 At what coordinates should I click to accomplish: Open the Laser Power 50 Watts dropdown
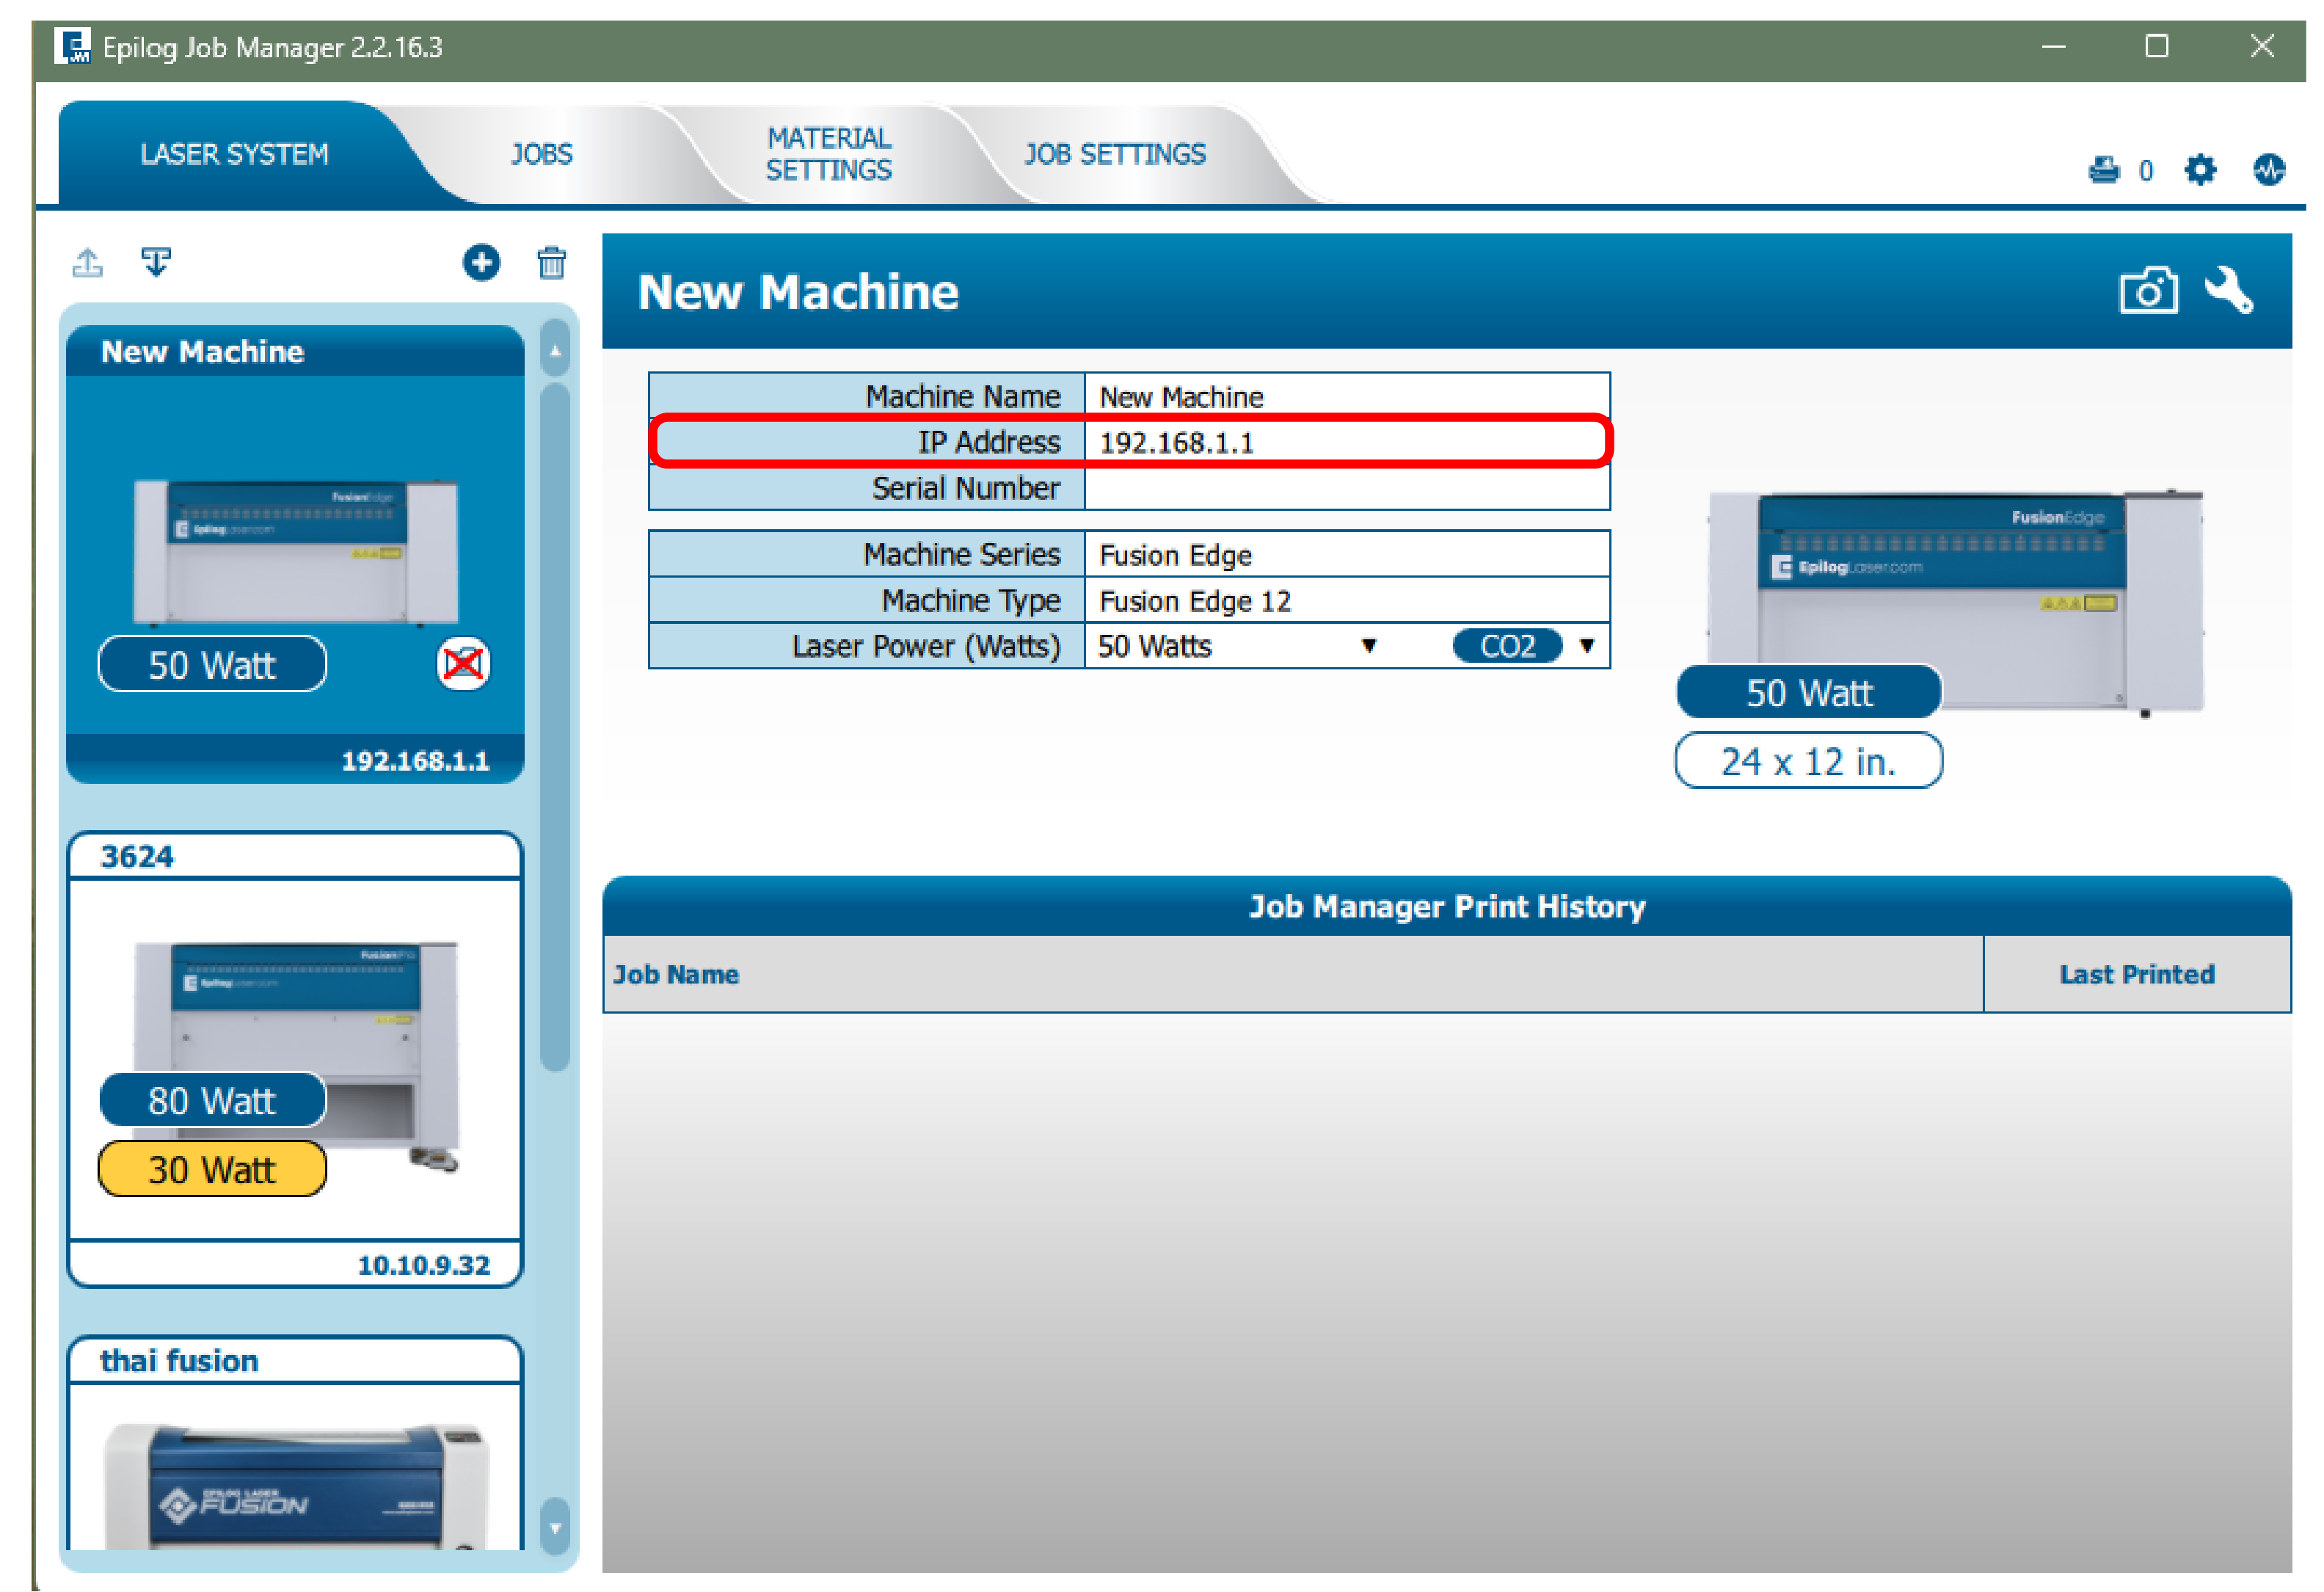coord(1371,646)
